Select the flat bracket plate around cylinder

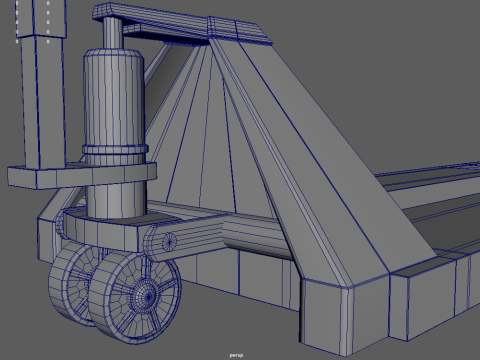(x=82, y=175)
